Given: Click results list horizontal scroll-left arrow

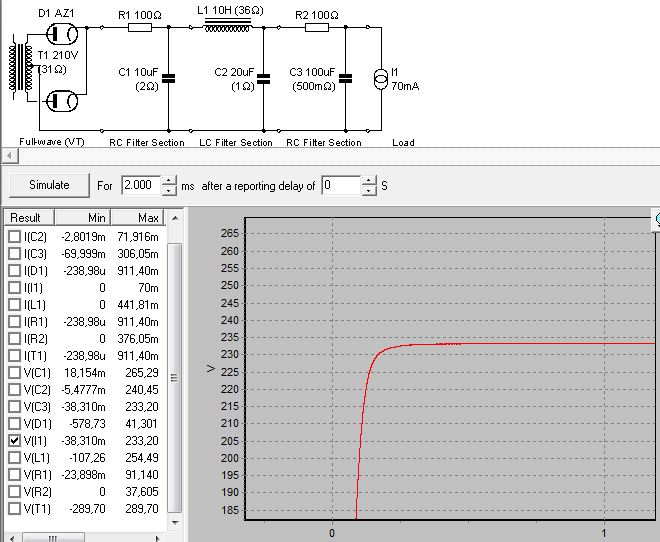Looking at the screenshot, I should [x=11, y=538].
